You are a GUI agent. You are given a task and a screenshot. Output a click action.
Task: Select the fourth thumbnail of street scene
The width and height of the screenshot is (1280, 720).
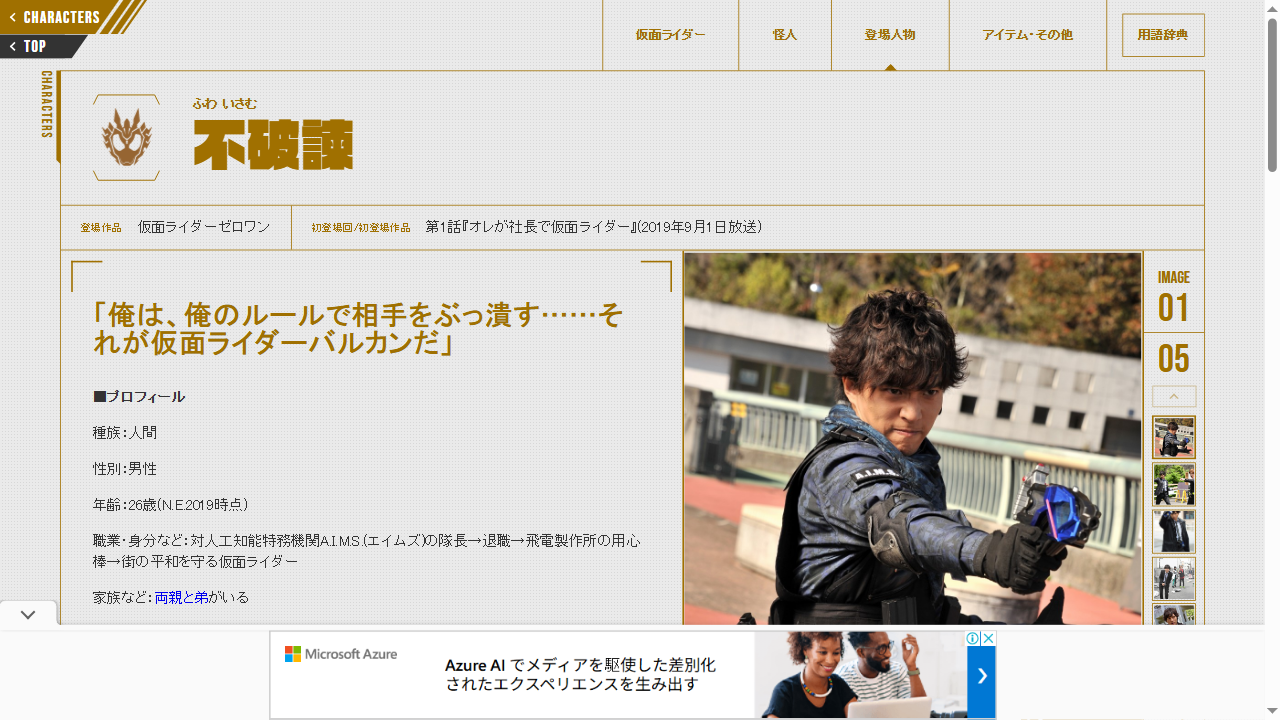tap(1174, 579)
